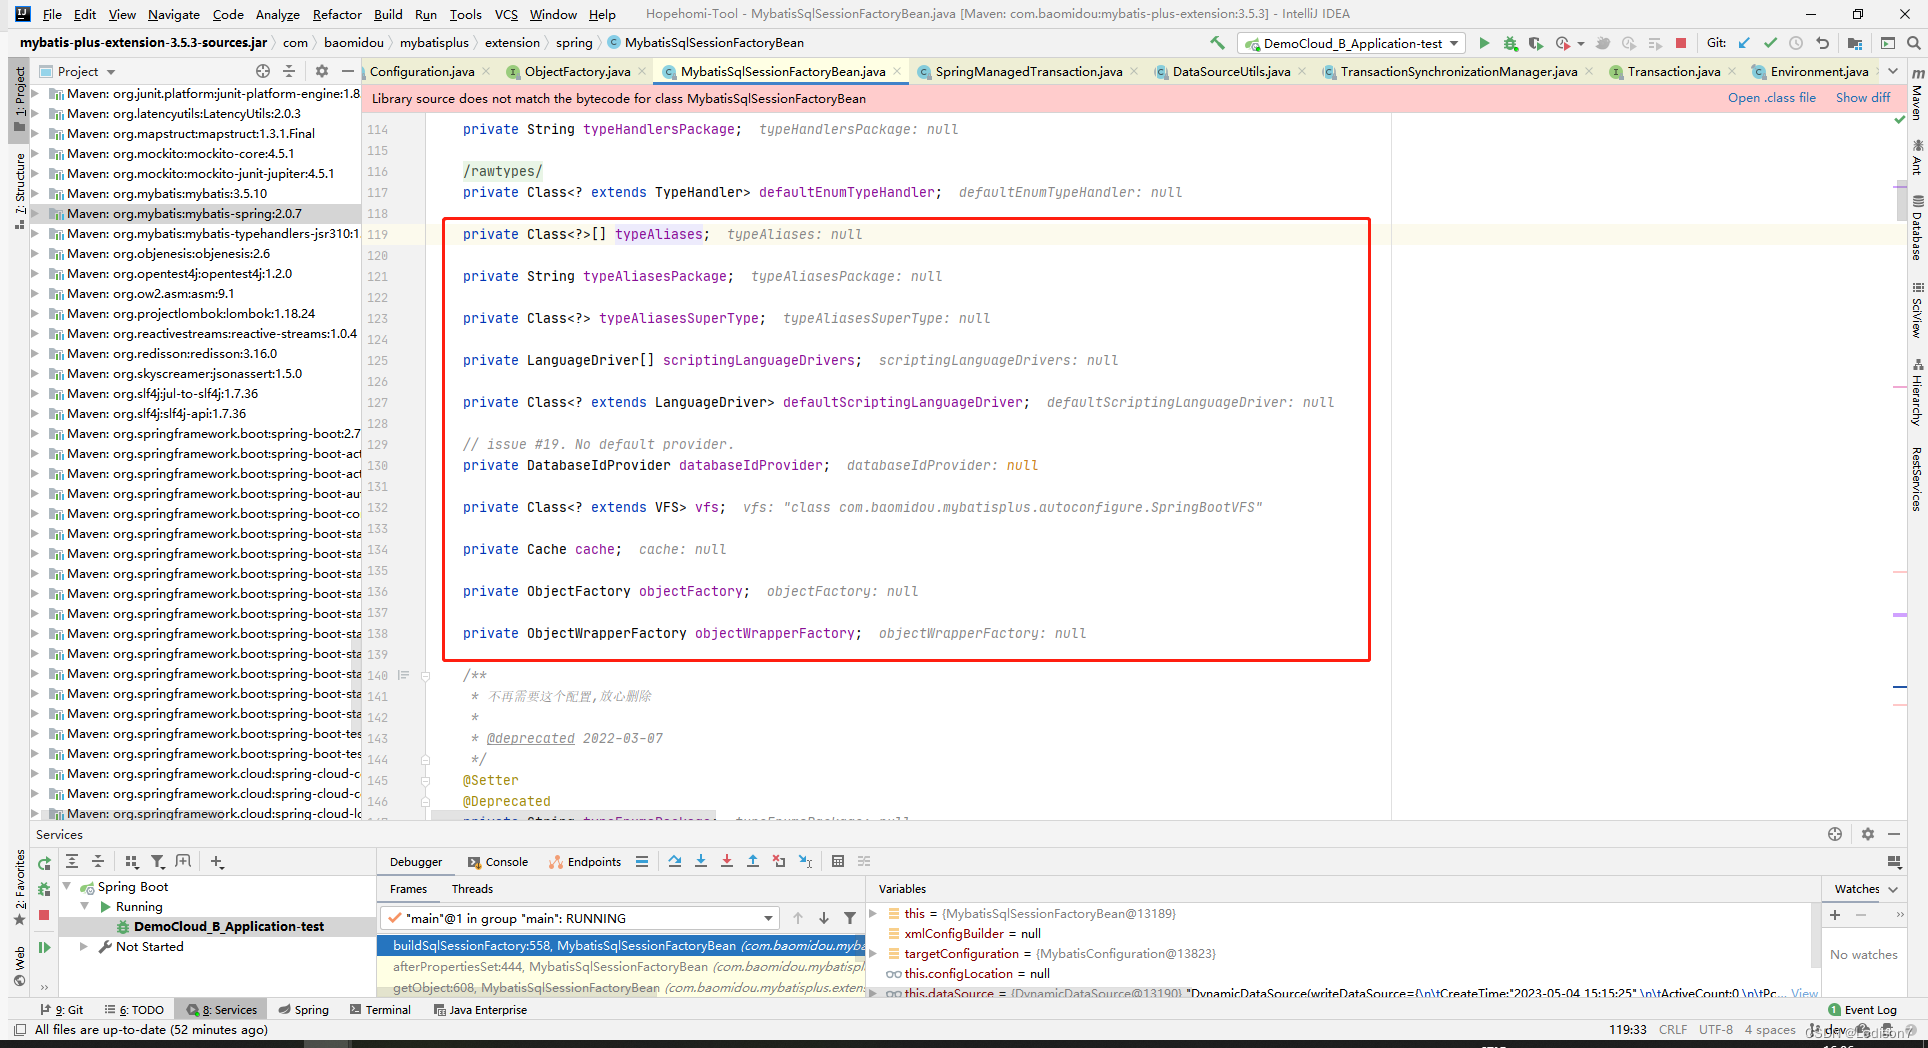The image size is (1928, 1048).
Task: Open Watches panel dropdown chevron
Action: tap(1893, 889)
